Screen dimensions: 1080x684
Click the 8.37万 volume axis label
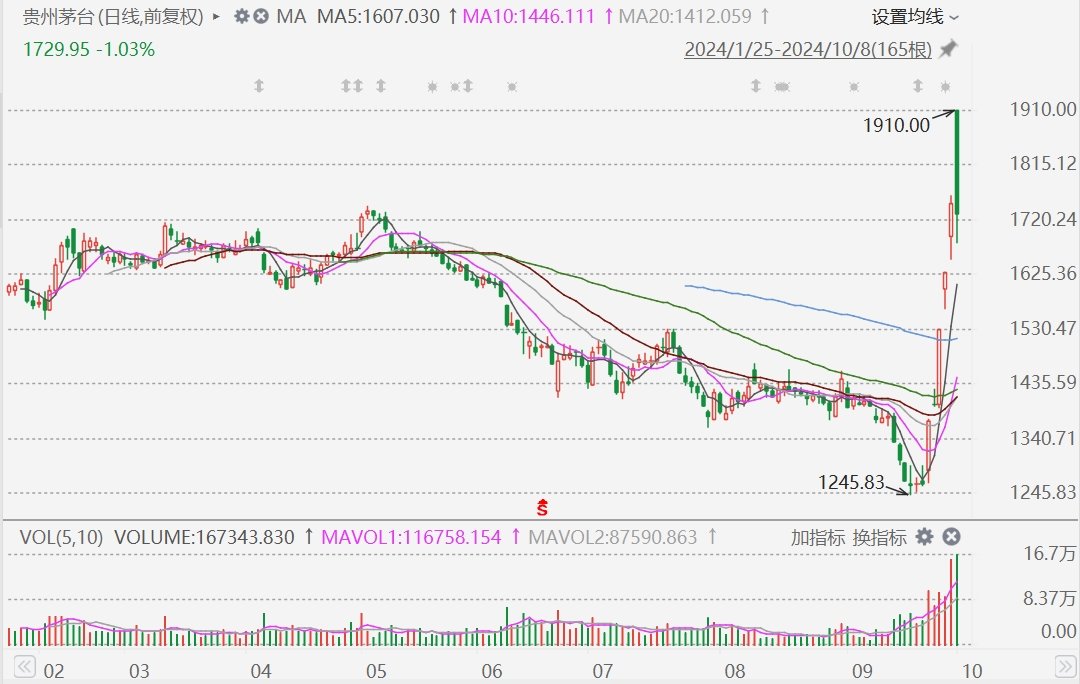[1050, 598]
